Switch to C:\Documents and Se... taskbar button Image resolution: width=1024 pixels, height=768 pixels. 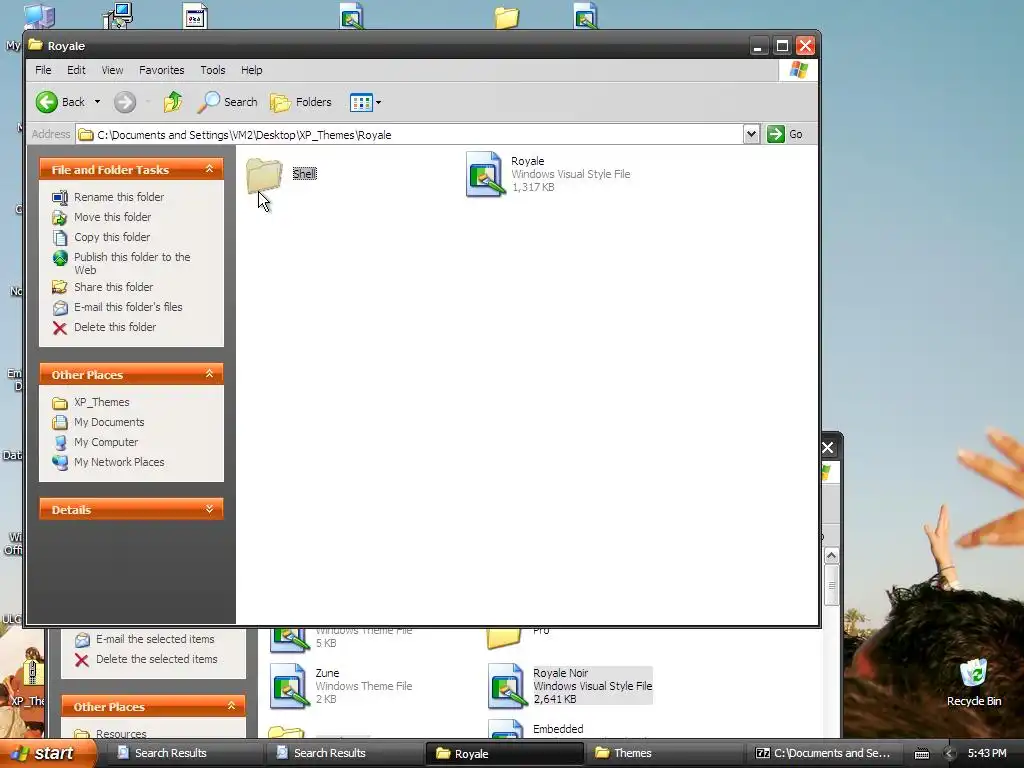click(x=824, y=753)
